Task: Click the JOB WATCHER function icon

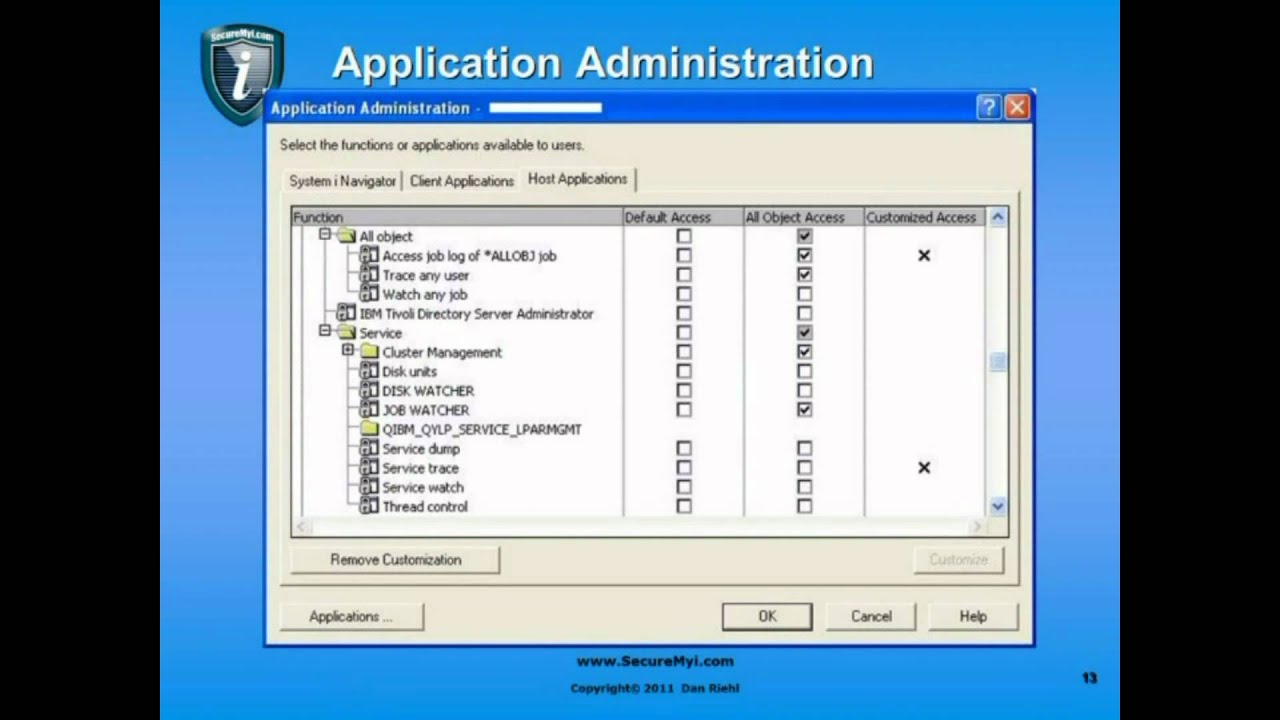Action: 369,410
